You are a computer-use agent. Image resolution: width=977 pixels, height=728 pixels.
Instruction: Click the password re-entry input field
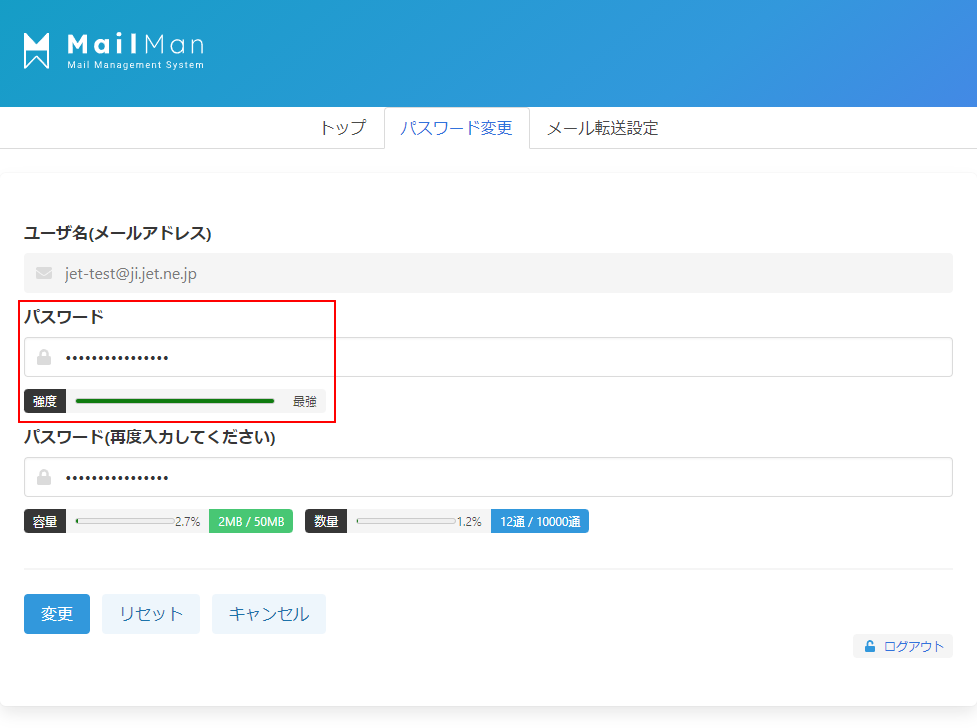[x=500, y=477]
